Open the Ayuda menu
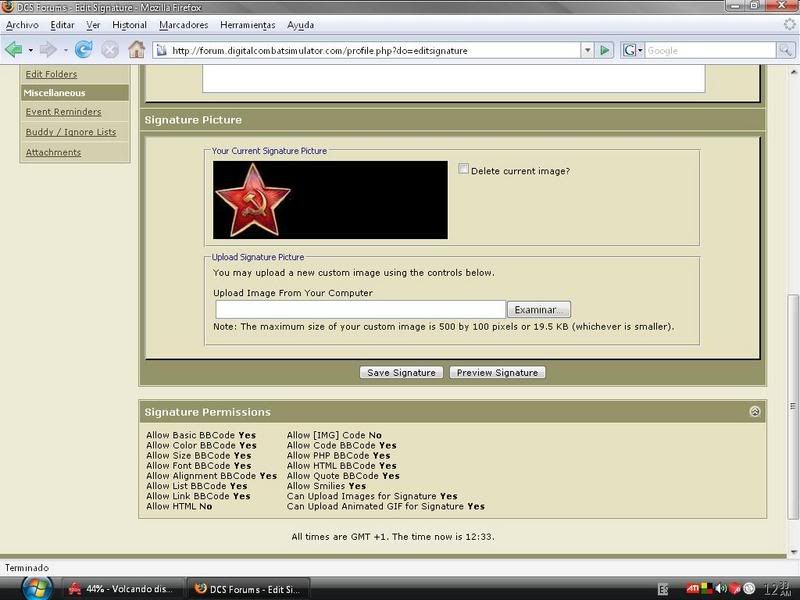 tap(300, 24)
